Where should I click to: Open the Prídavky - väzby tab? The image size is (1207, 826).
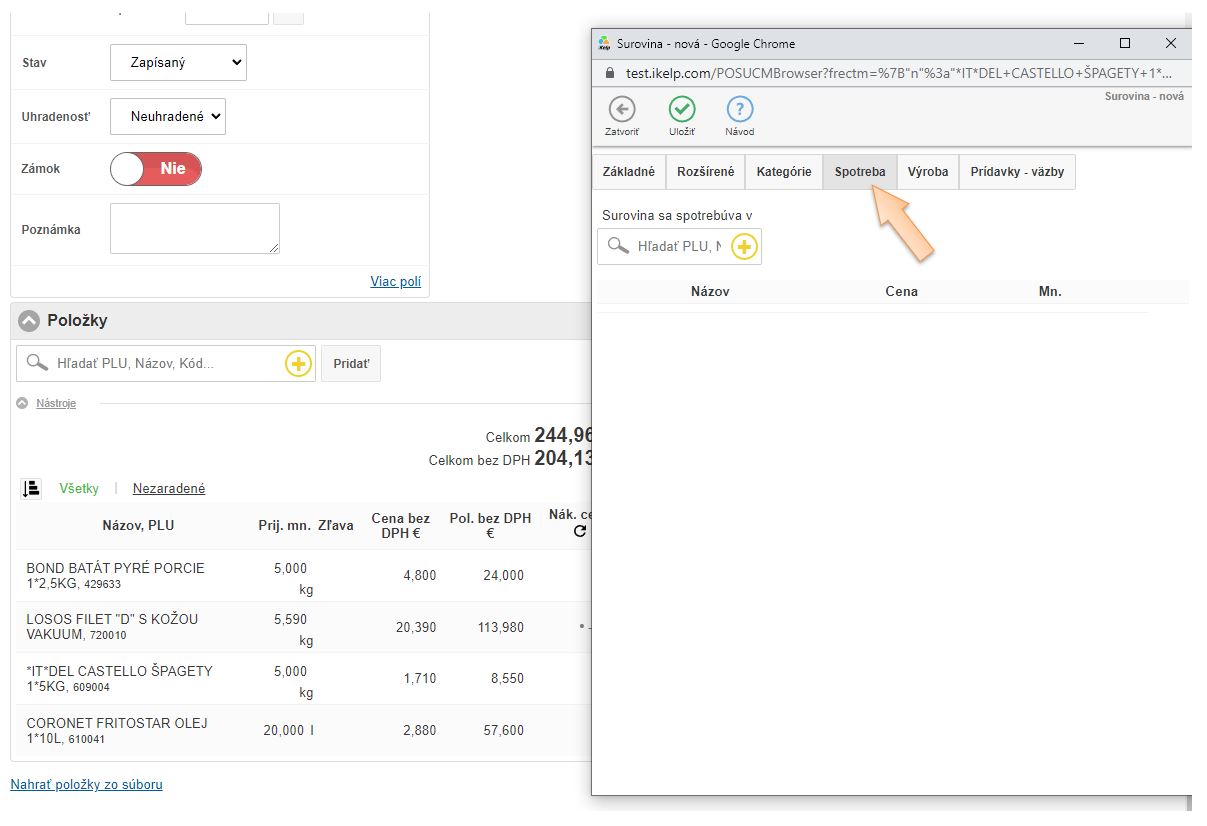(x=1016, y=172)
